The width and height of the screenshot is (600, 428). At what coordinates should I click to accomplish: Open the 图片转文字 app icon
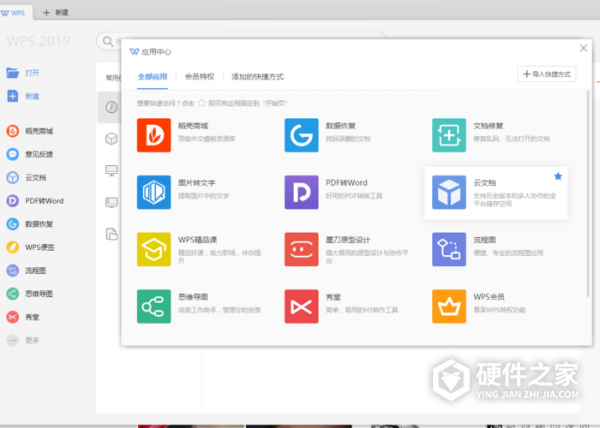pyautogui.click(x=154, y=192)
